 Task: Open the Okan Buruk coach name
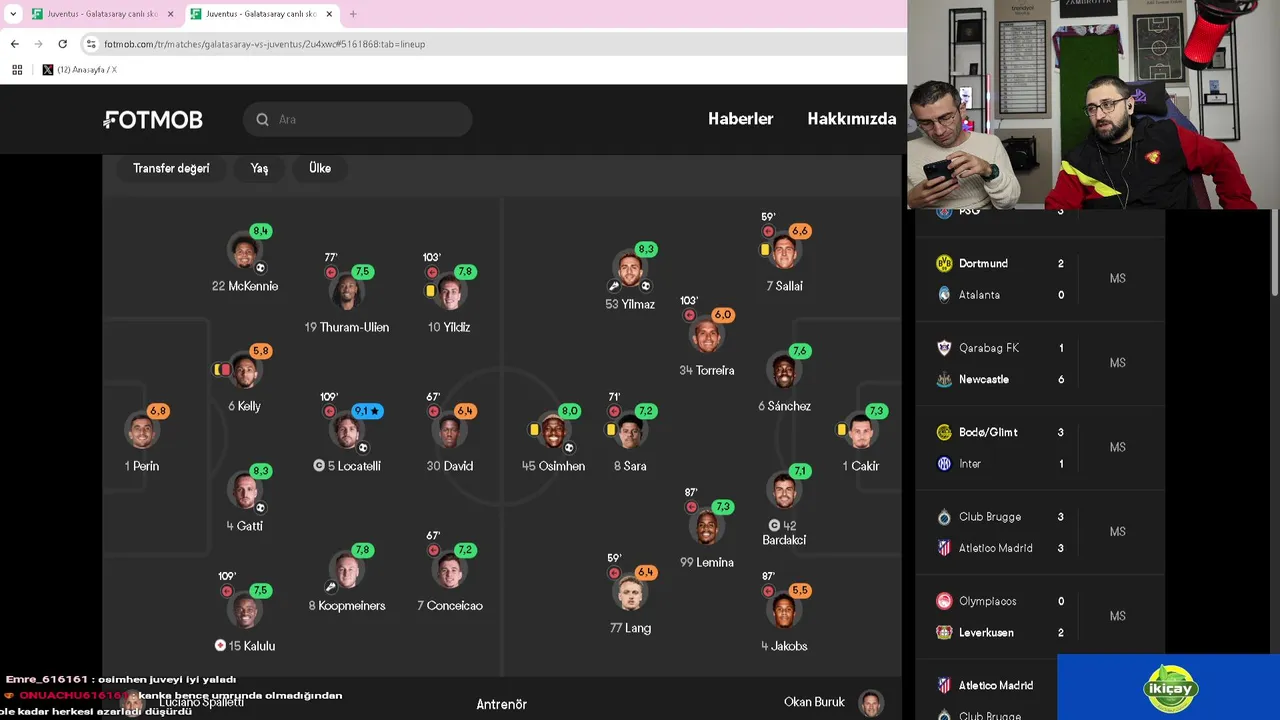coord(814,702)
